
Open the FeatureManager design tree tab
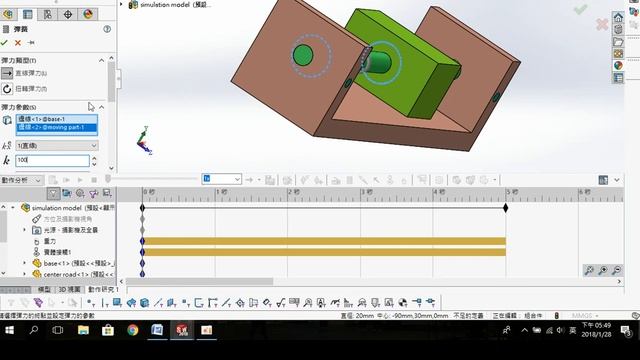coord(8,14)
